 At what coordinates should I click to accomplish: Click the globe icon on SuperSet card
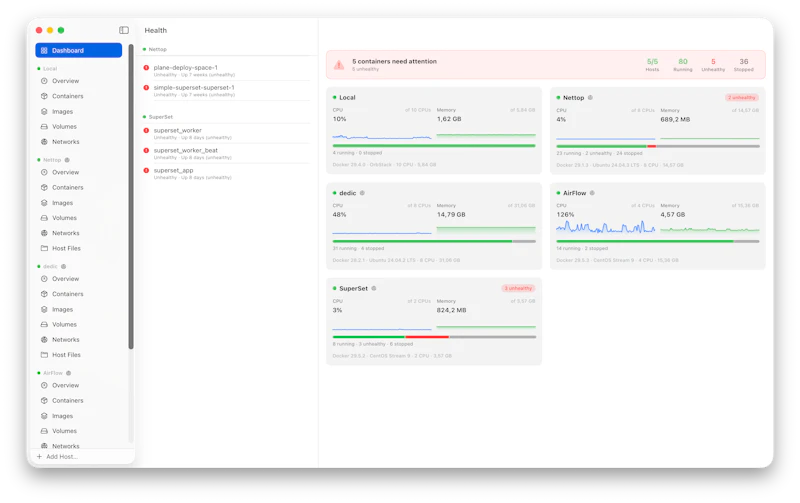pyautogui.click(x=374, y=288)
